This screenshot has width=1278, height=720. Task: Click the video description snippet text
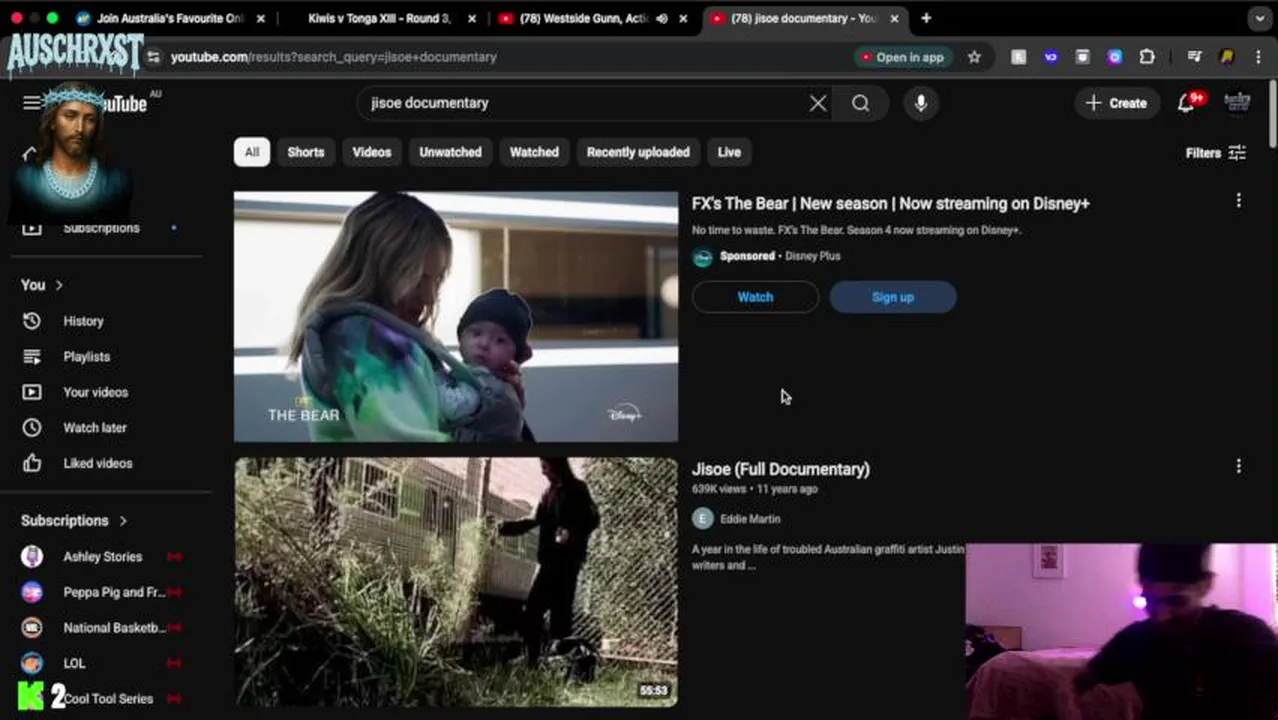[828, 557]
